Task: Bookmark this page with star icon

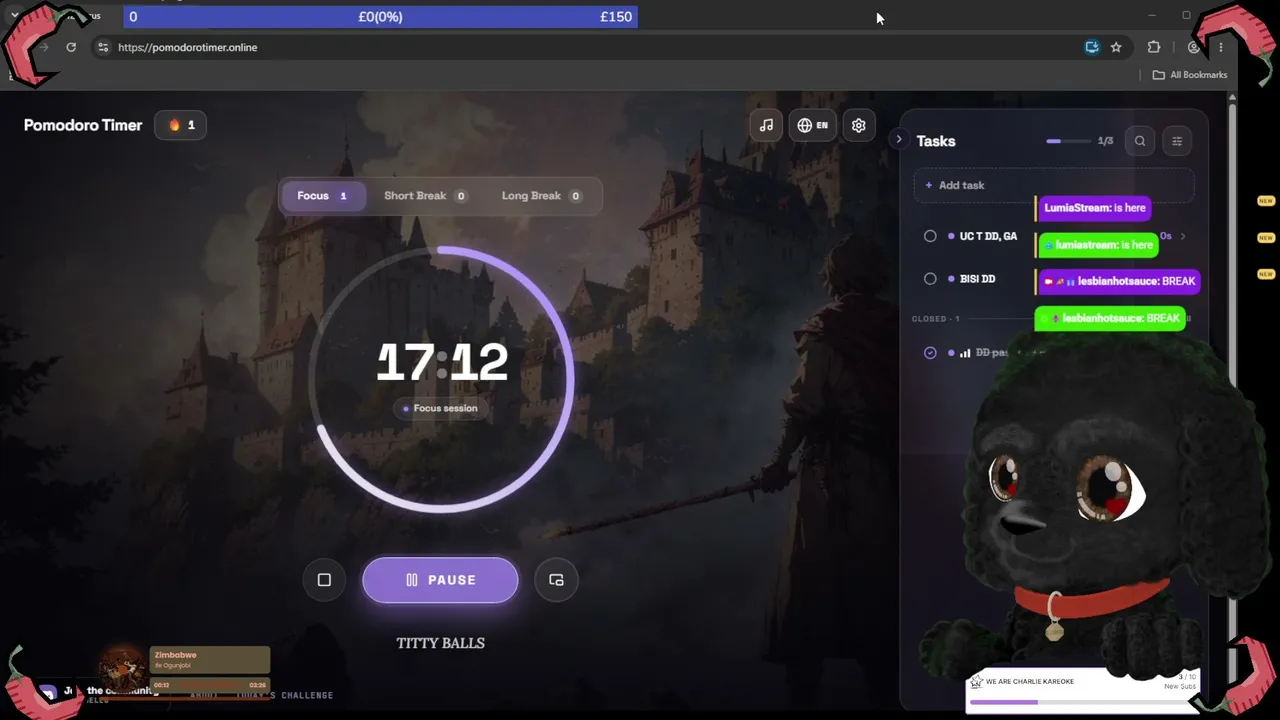Action: coord(1116,47)
